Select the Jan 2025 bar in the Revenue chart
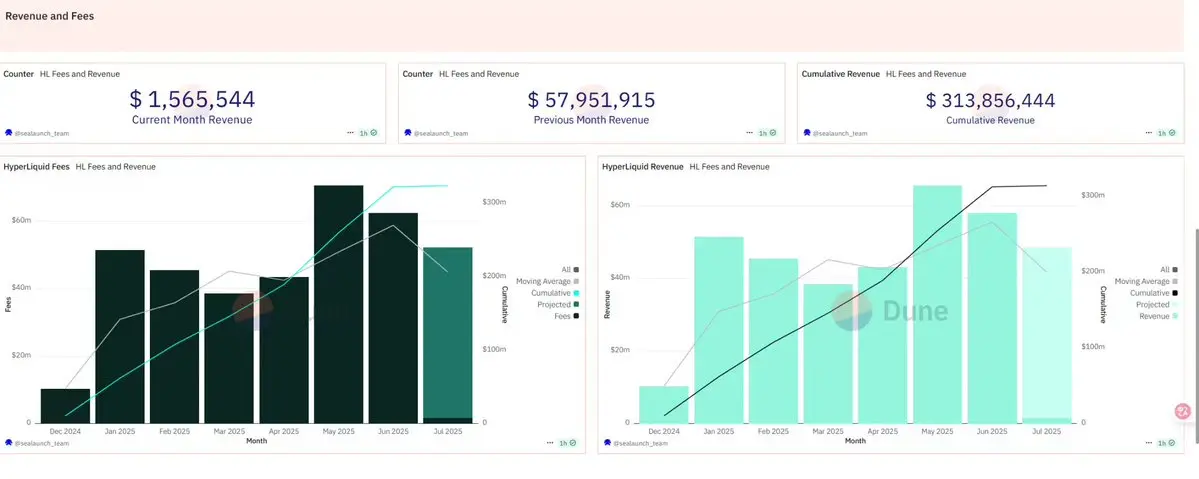Viewport: 1199px width, 479px height. 719,330
